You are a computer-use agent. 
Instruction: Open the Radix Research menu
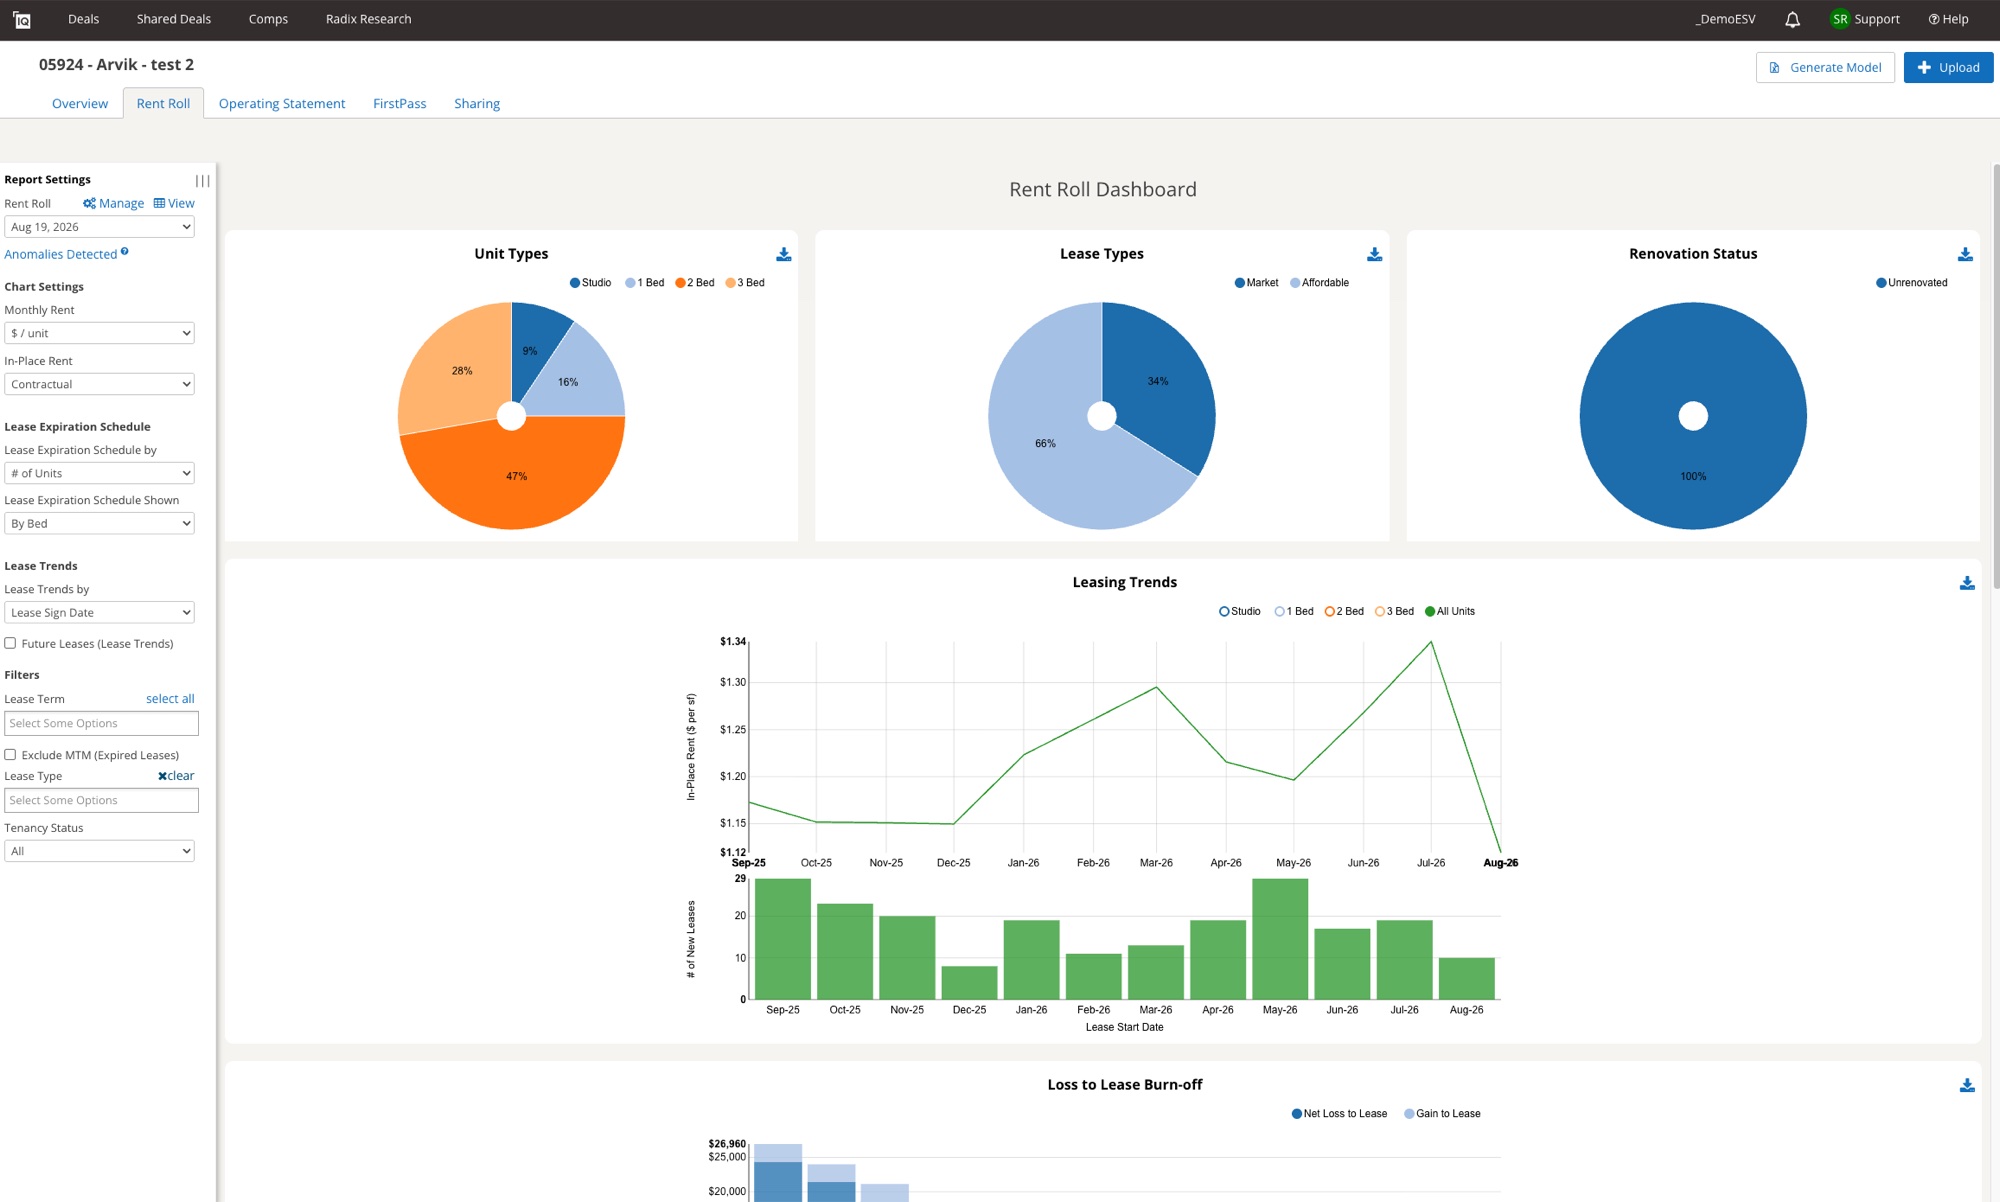[368, 19]
